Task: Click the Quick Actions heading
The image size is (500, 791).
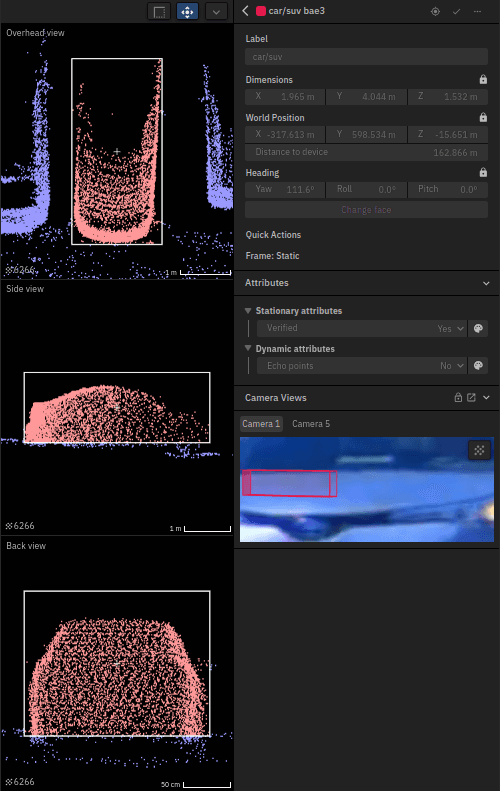Action: coord(273,235)
